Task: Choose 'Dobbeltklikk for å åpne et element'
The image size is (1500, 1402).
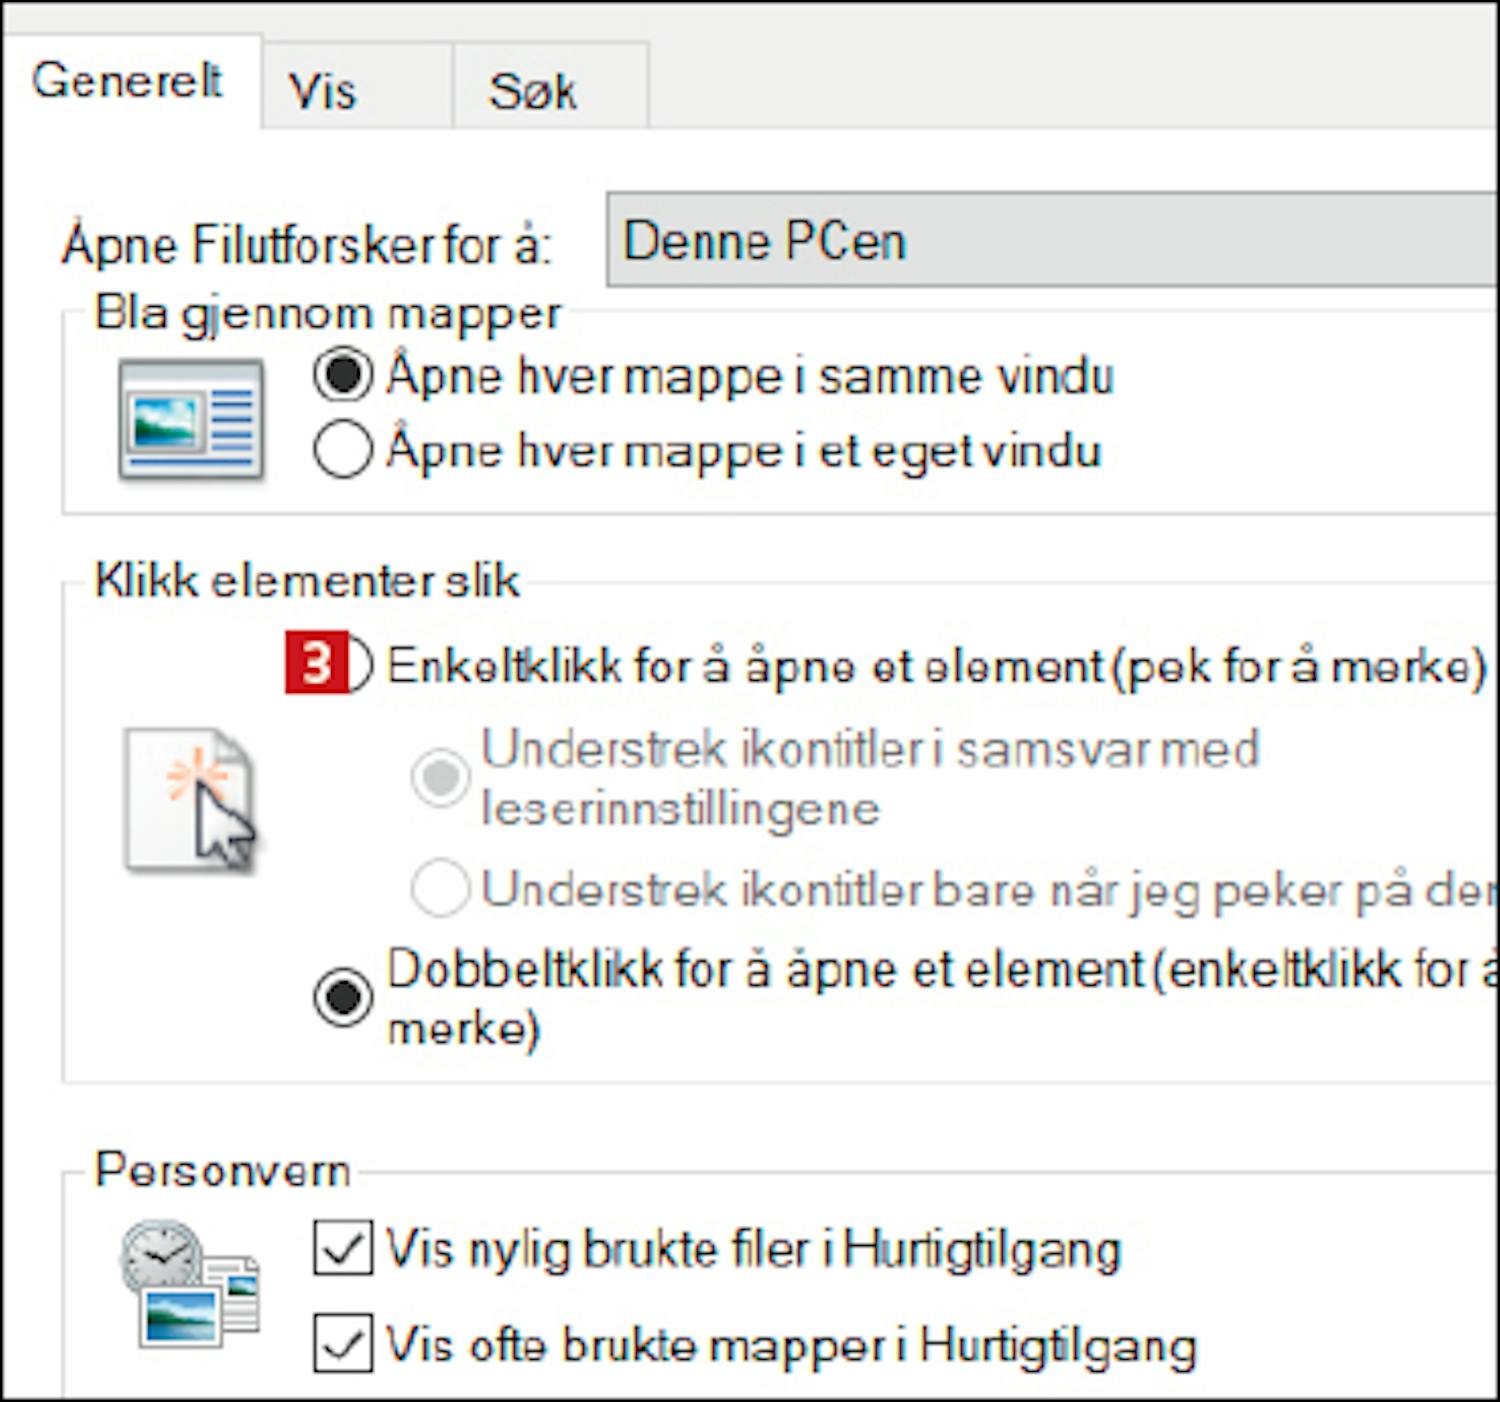Action: (x=343, y=997)
